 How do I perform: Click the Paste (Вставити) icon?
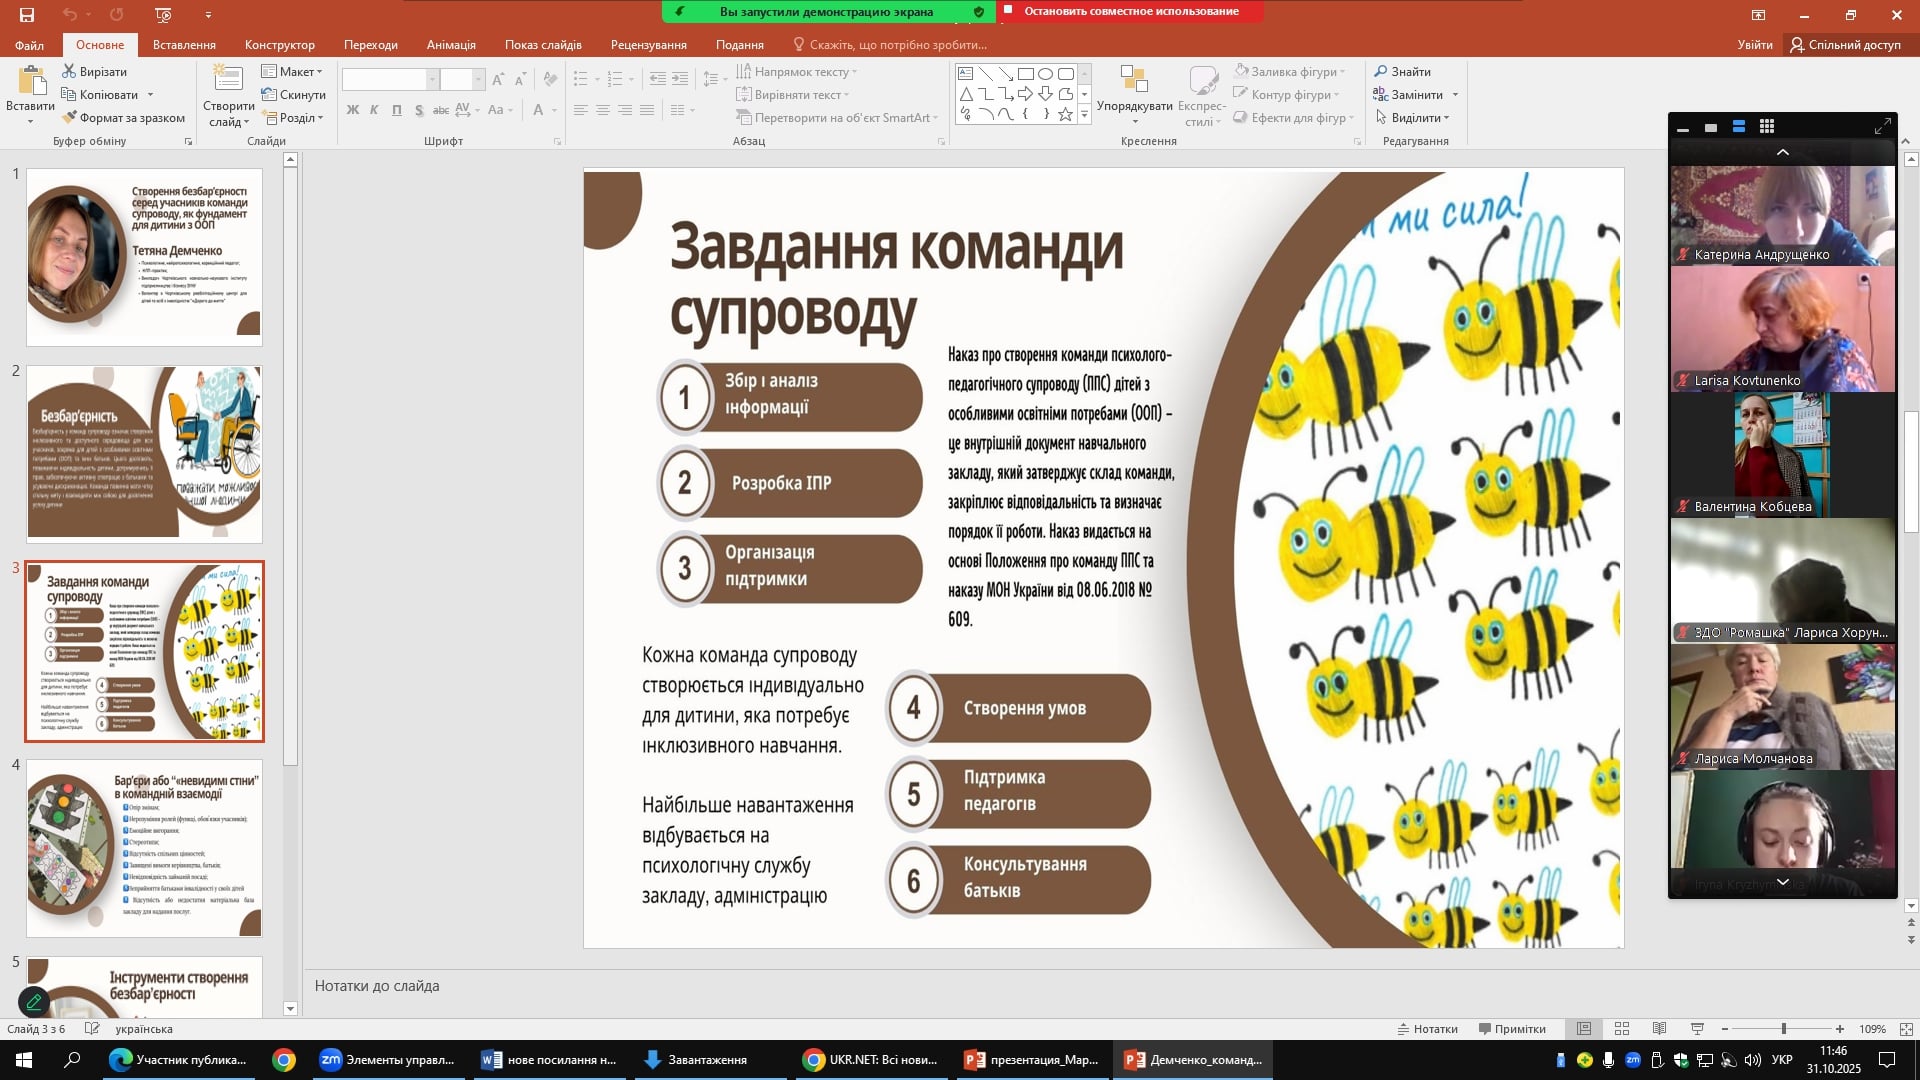pyautogui.click(x=31, y=81)
